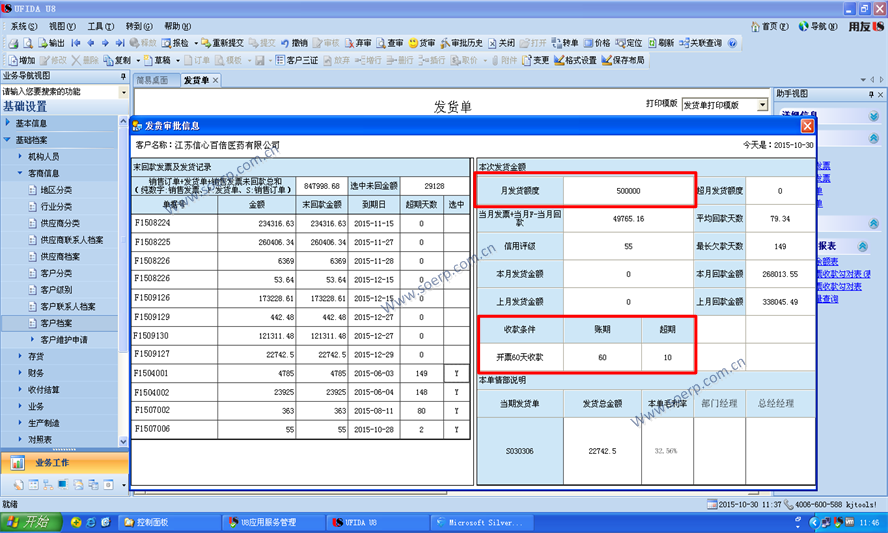The image size is (888, 533).
Task: Collapse the 客商信息 tree node
Action: click(x=20, y=173)
